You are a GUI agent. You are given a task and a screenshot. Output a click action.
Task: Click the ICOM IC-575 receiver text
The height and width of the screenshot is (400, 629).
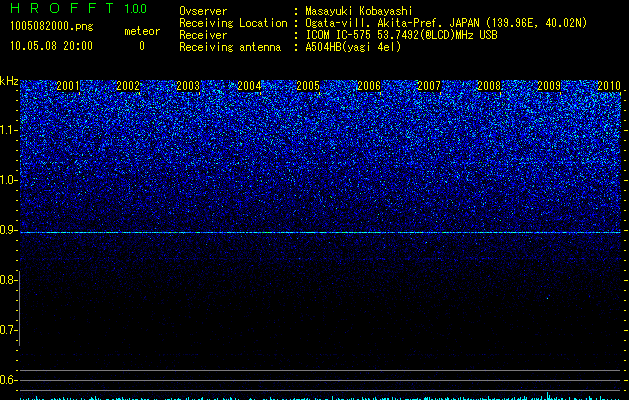(401, 35)
